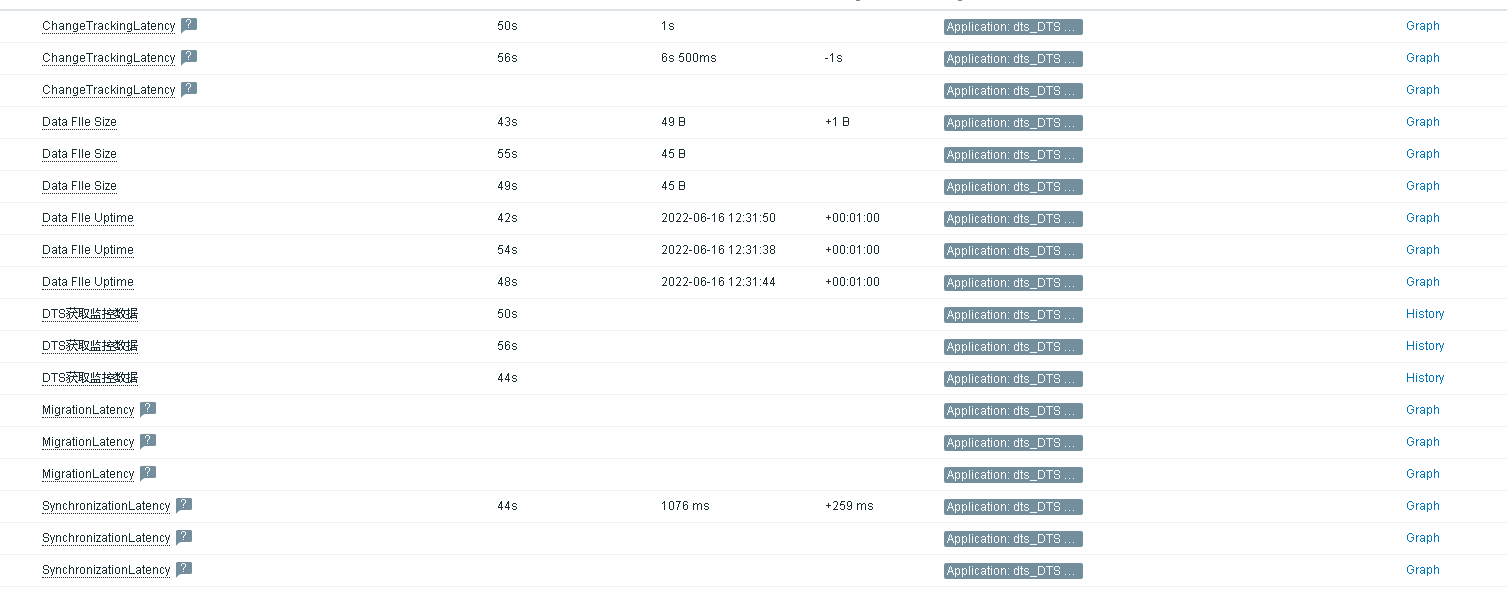The width and height of the screenshot is (1507, 592).
Task: Click help icon beside the first MigrationLatency item
Action: [x=148, y=409]
